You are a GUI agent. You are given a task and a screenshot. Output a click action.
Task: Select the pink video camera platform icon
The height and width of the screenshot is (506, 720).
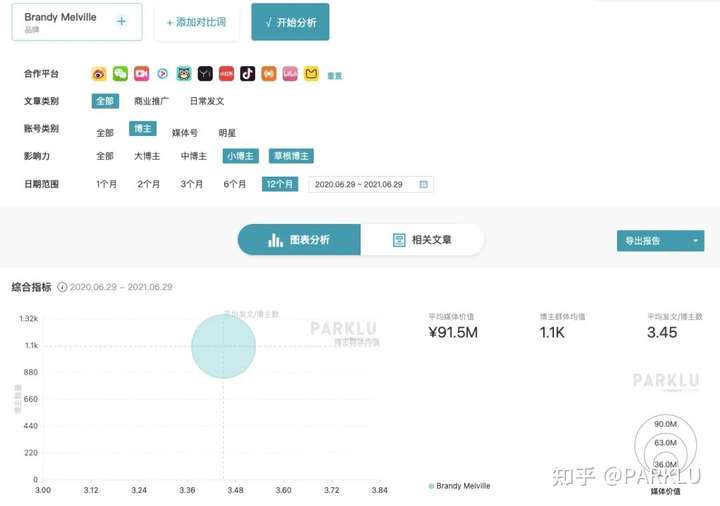[141, 74]
